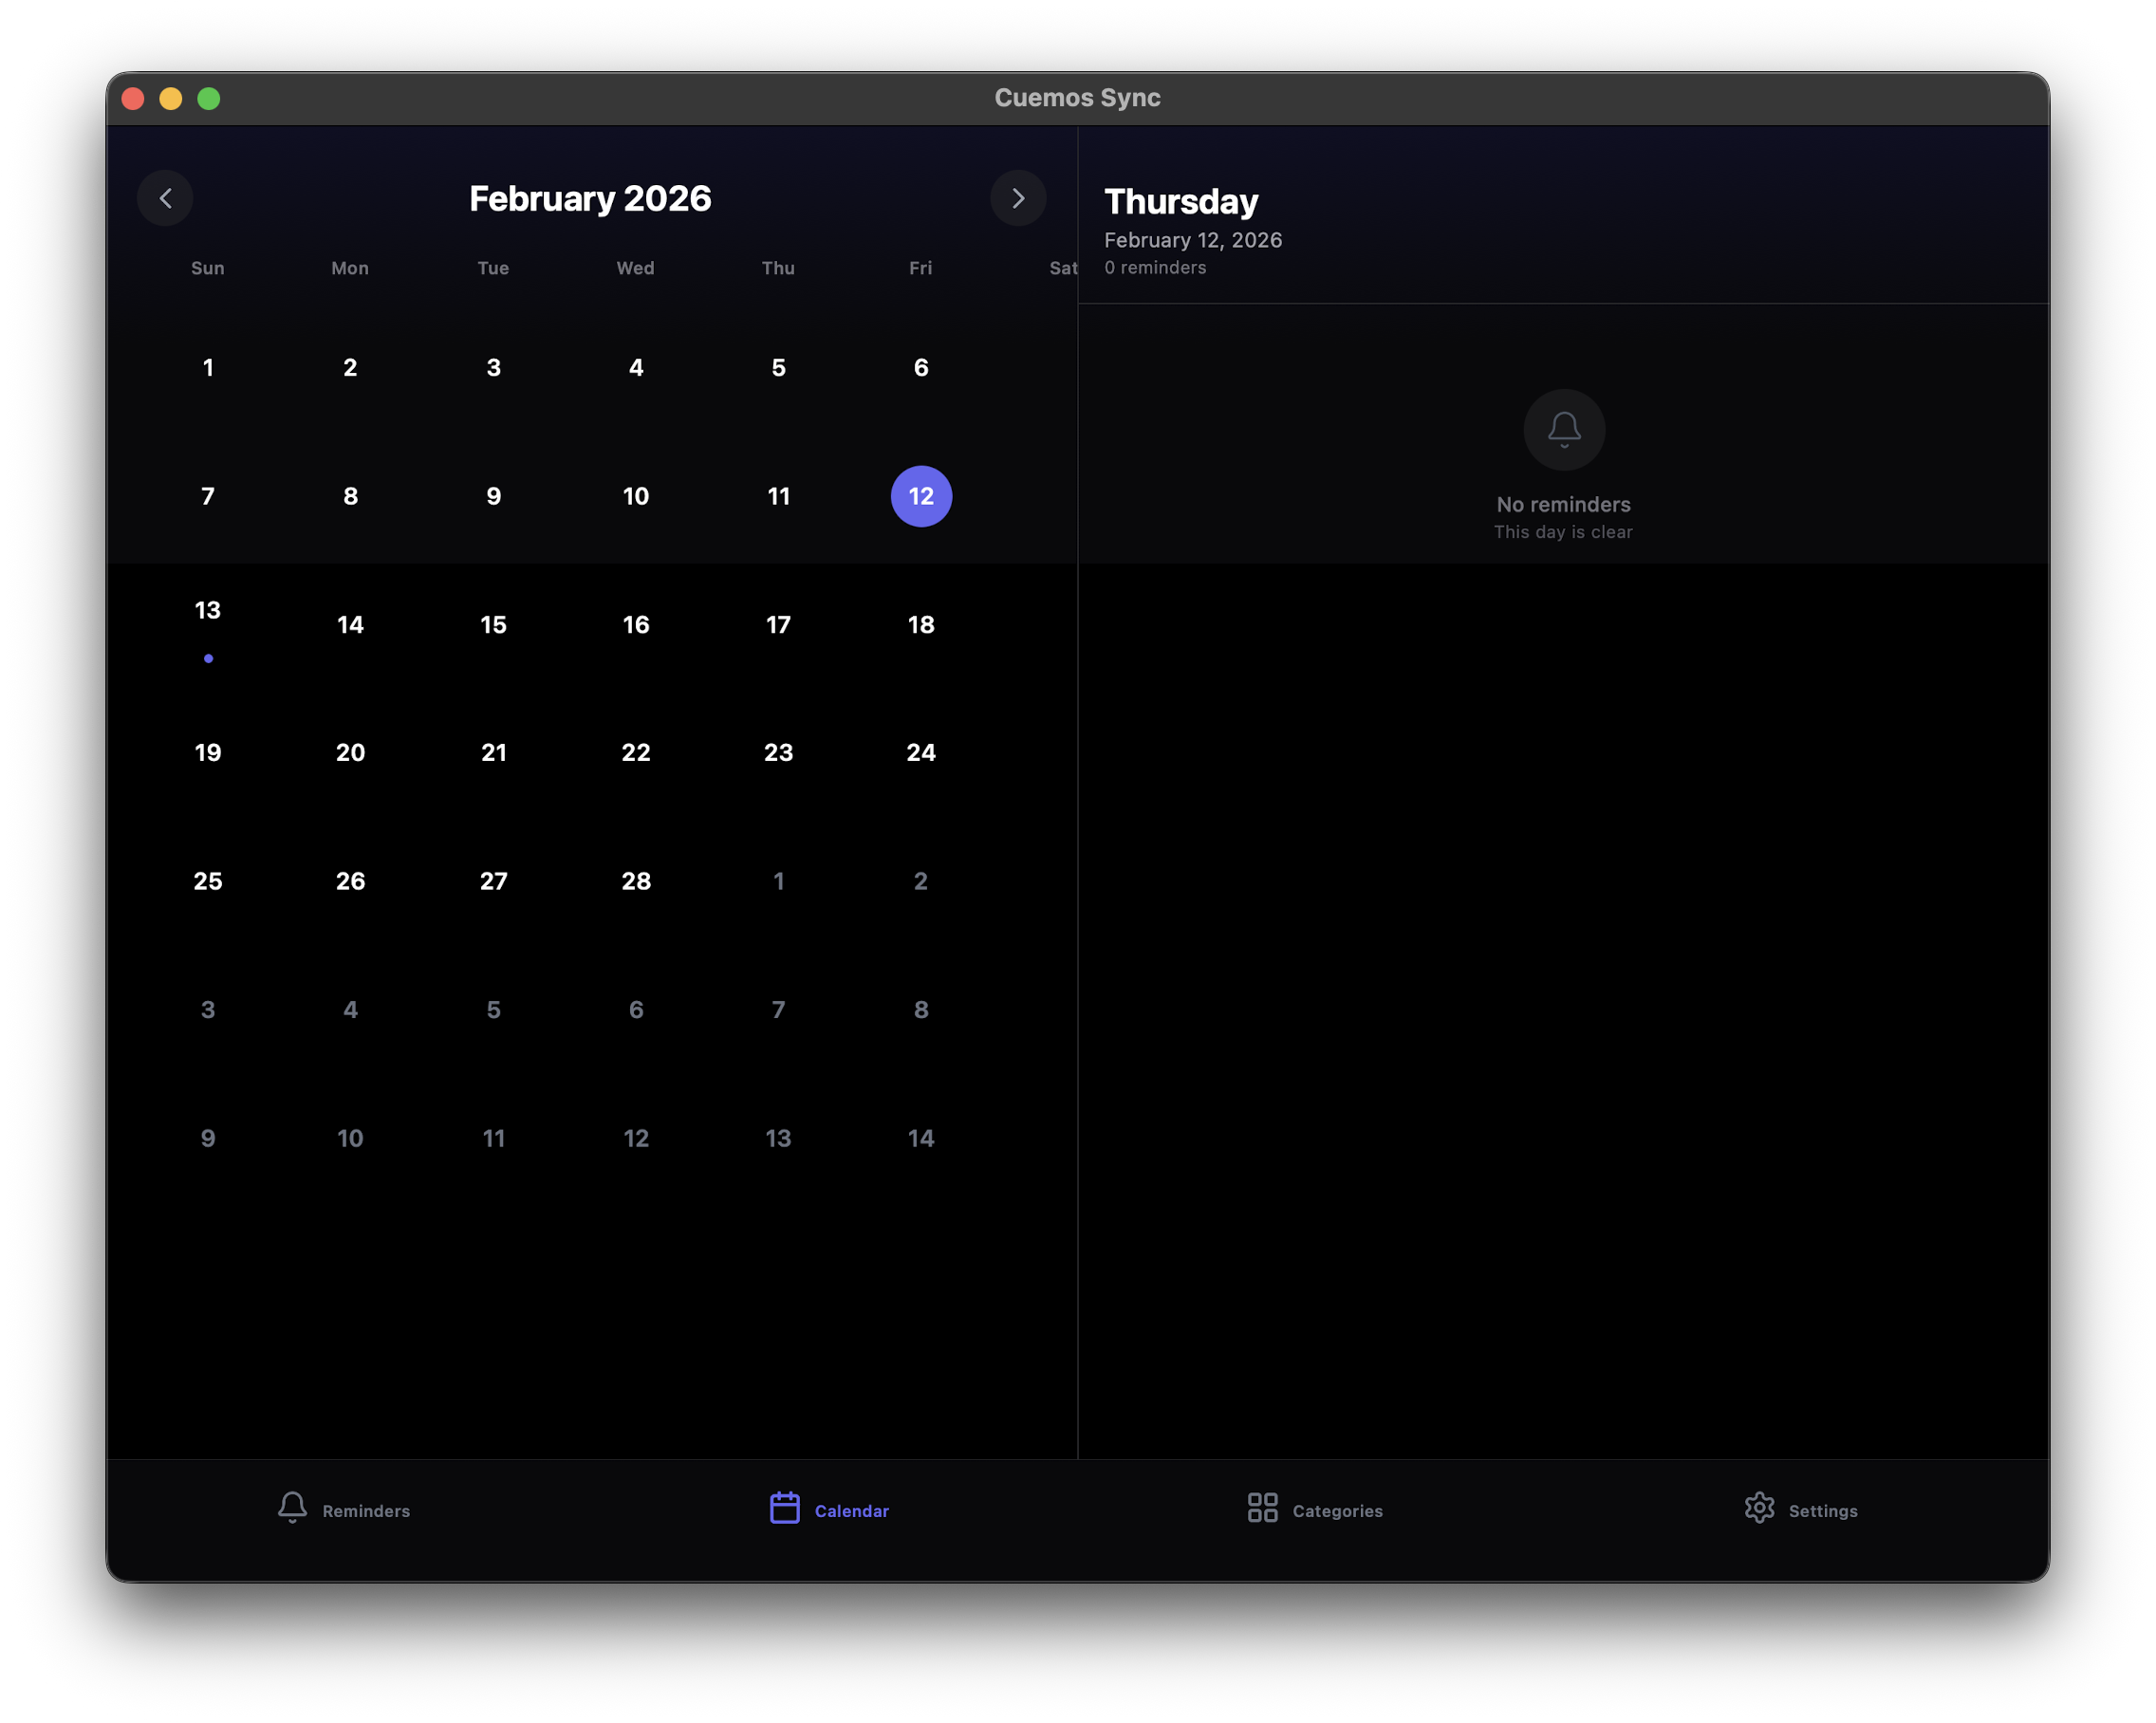Select February 1 in the first row

click(208, 368)
